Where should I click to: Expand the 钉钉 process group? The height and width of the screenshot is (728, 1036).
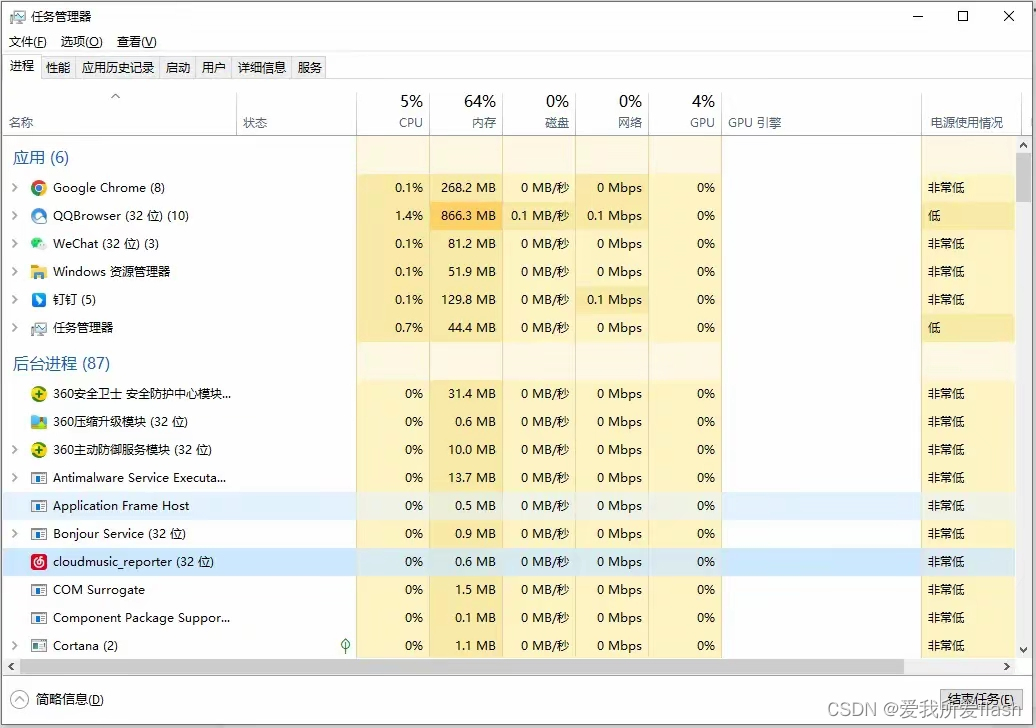coord(15,299)
